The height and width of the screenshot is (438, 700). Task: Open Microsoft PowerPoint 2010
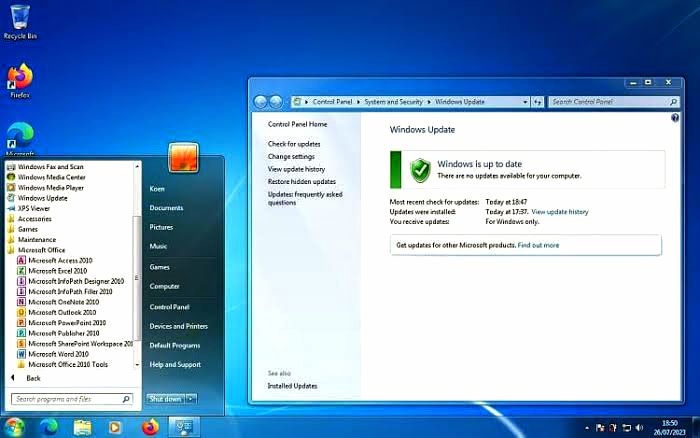(62, 323)
